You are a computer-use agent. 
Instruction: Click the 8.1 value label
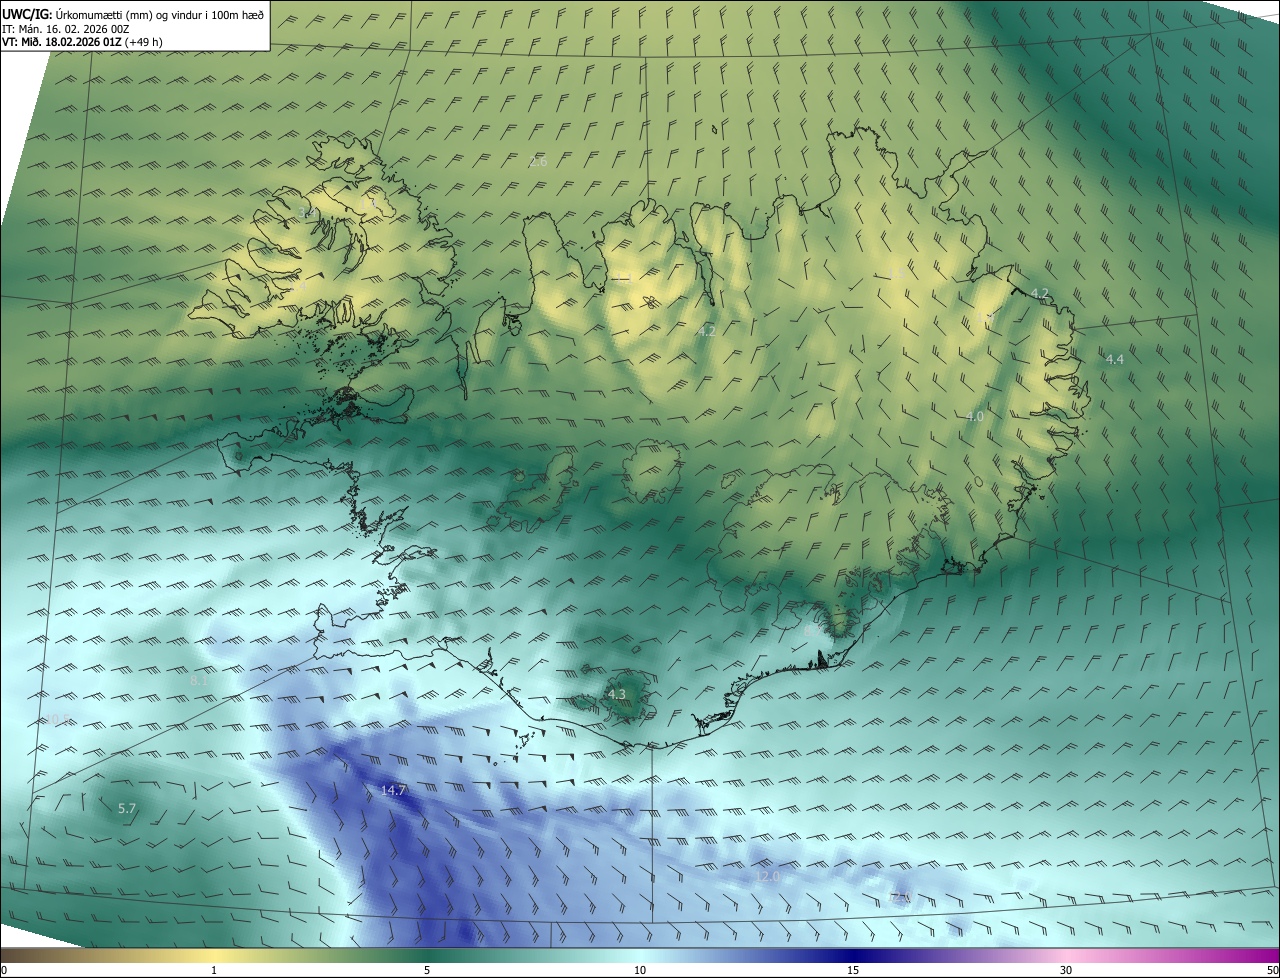198,681
